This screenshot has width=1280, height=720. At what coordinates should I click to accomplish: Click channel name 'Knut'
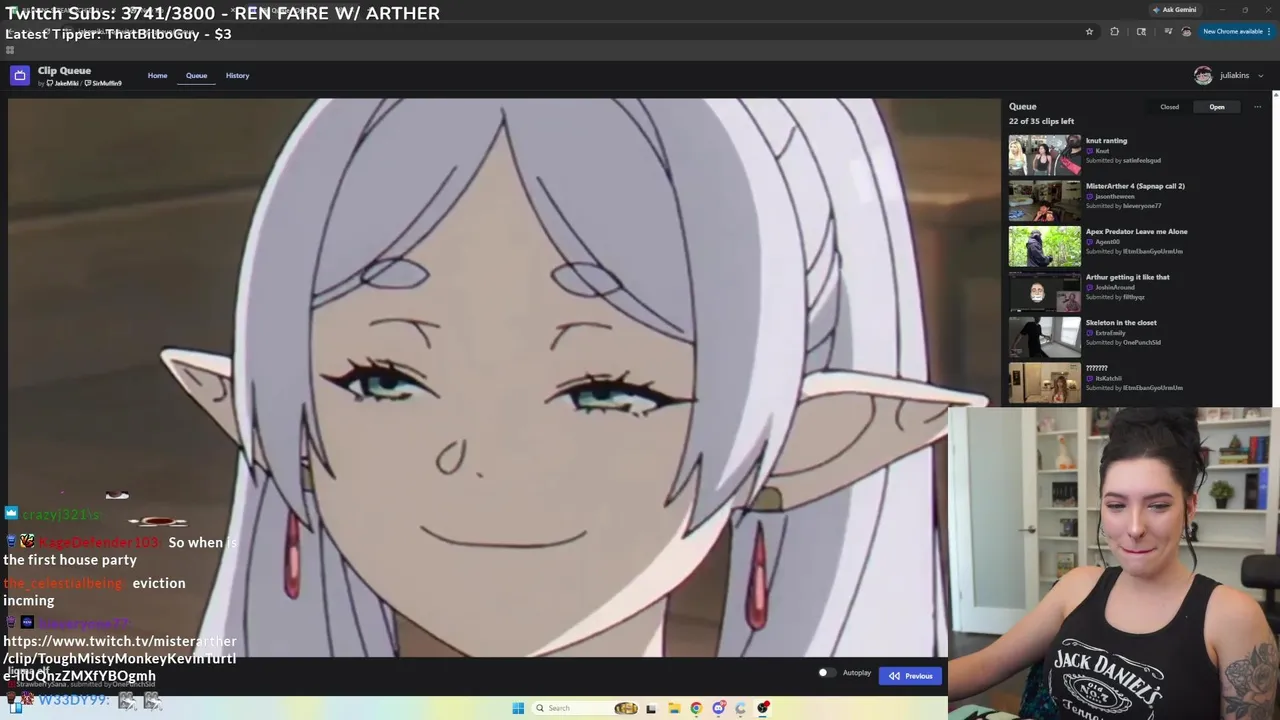coord(1102,151)
